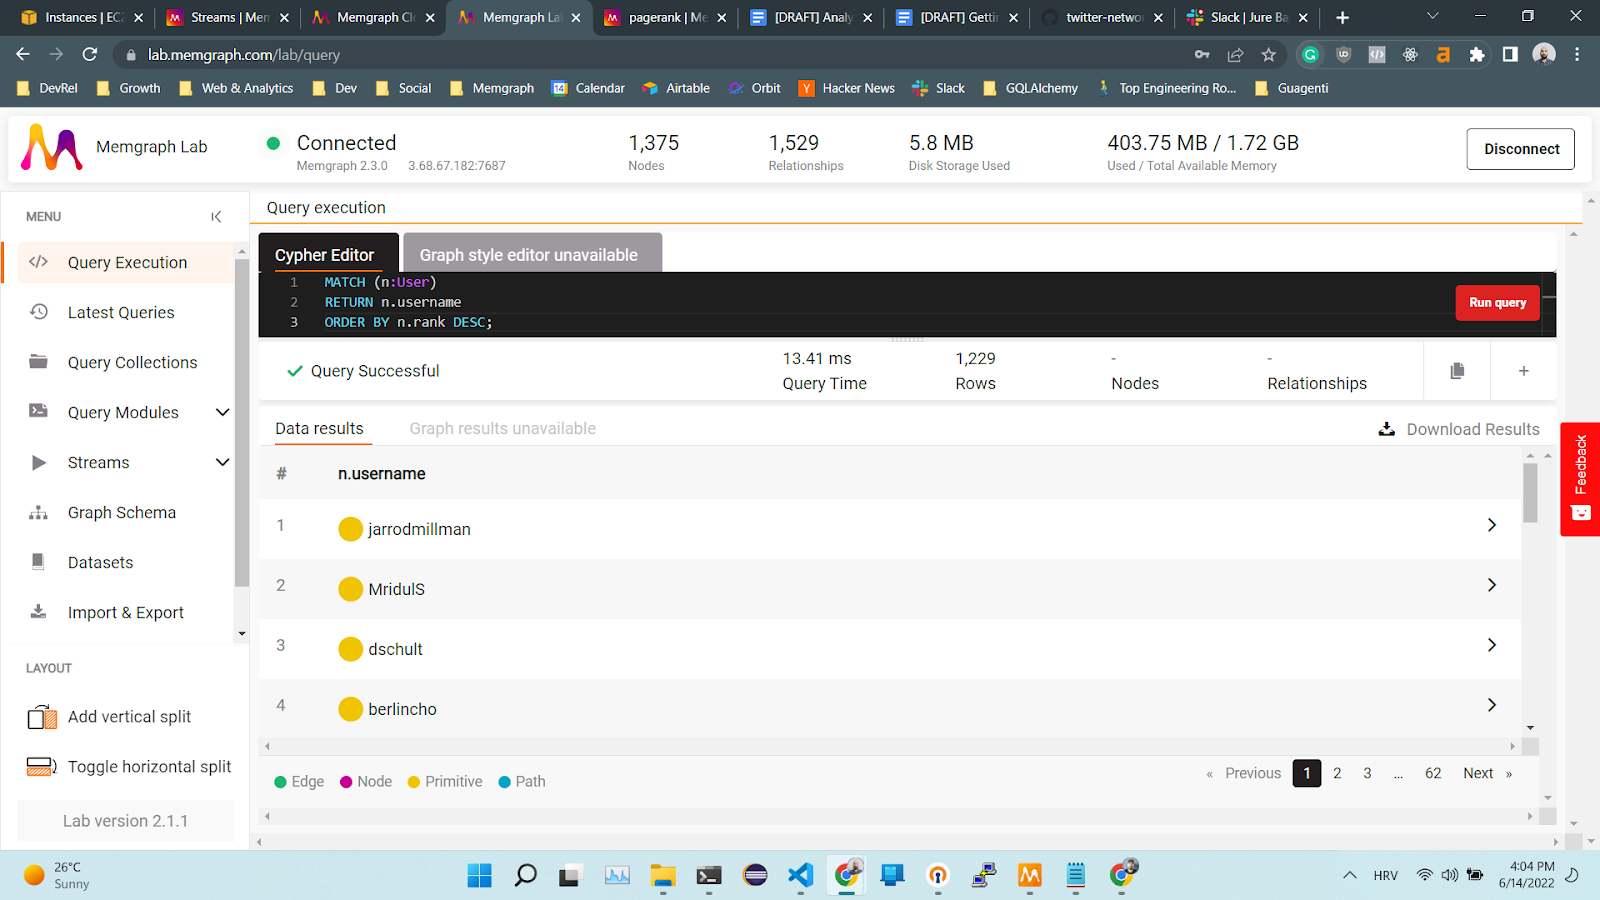Select Graph results unavailable tab
Viewport: 1600px width, 900px height.
point(502,429)
